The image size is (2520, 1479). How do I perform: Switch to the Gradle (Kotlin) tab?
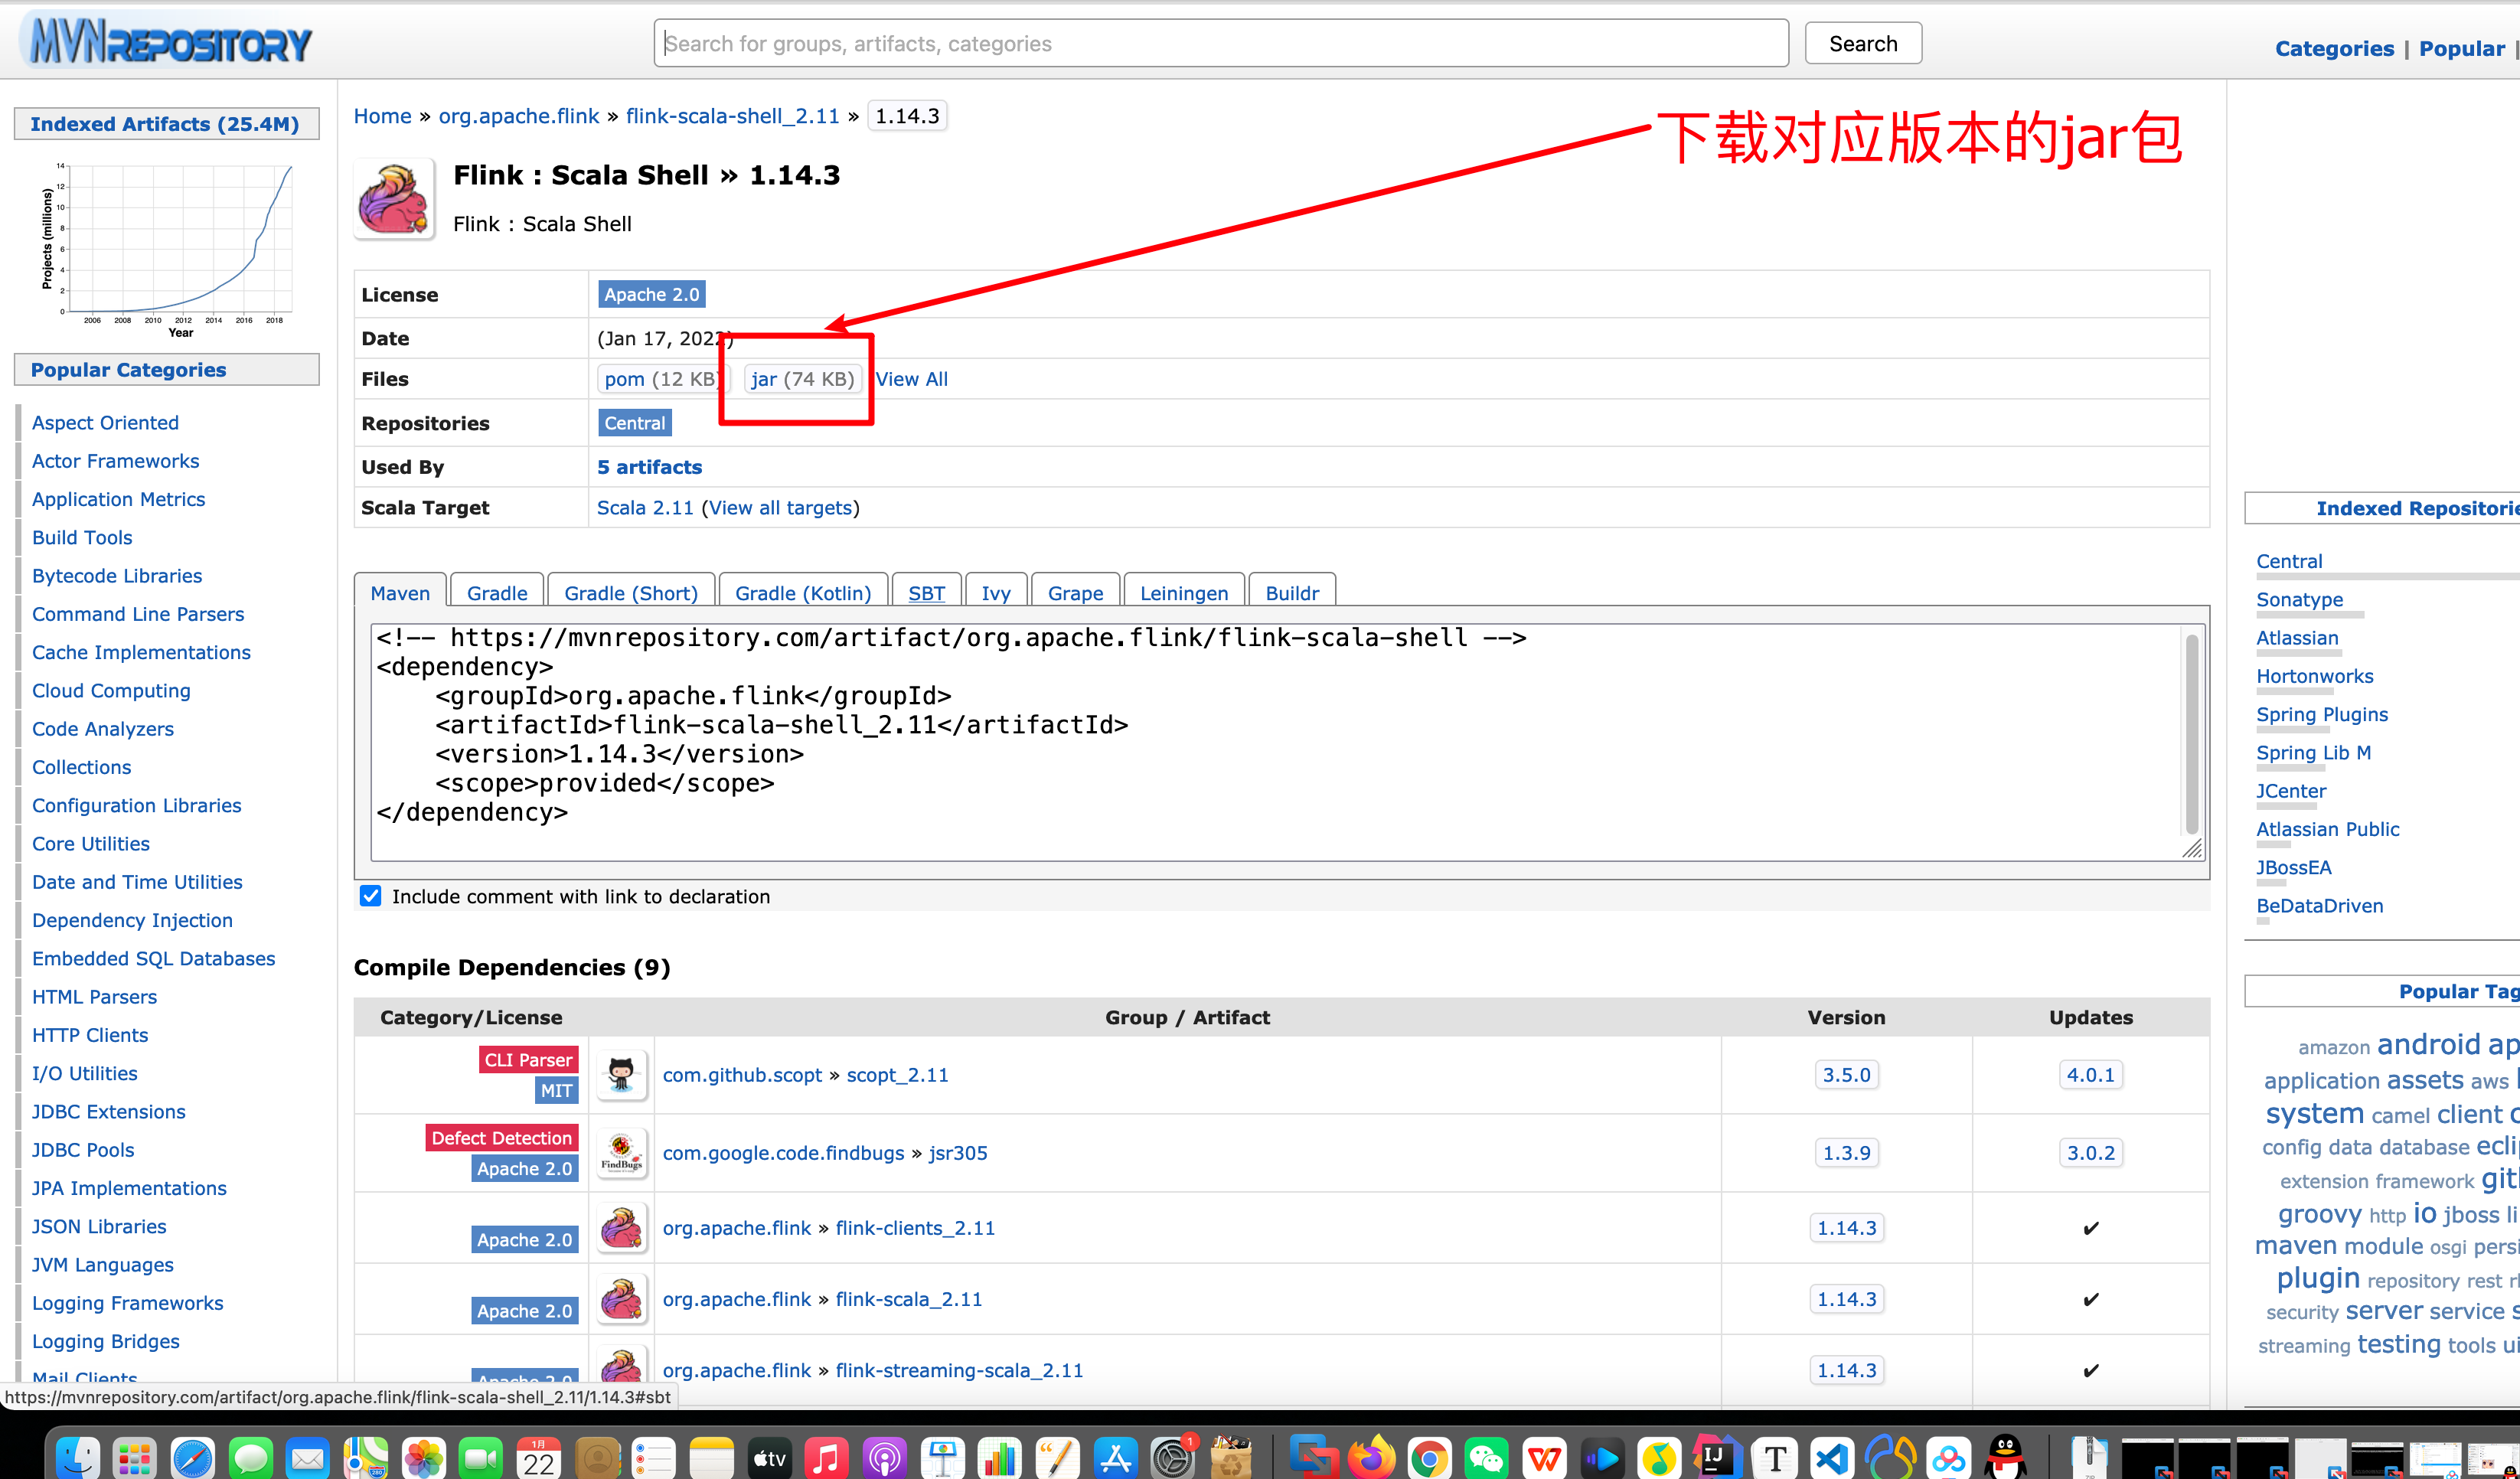(802, 593)
